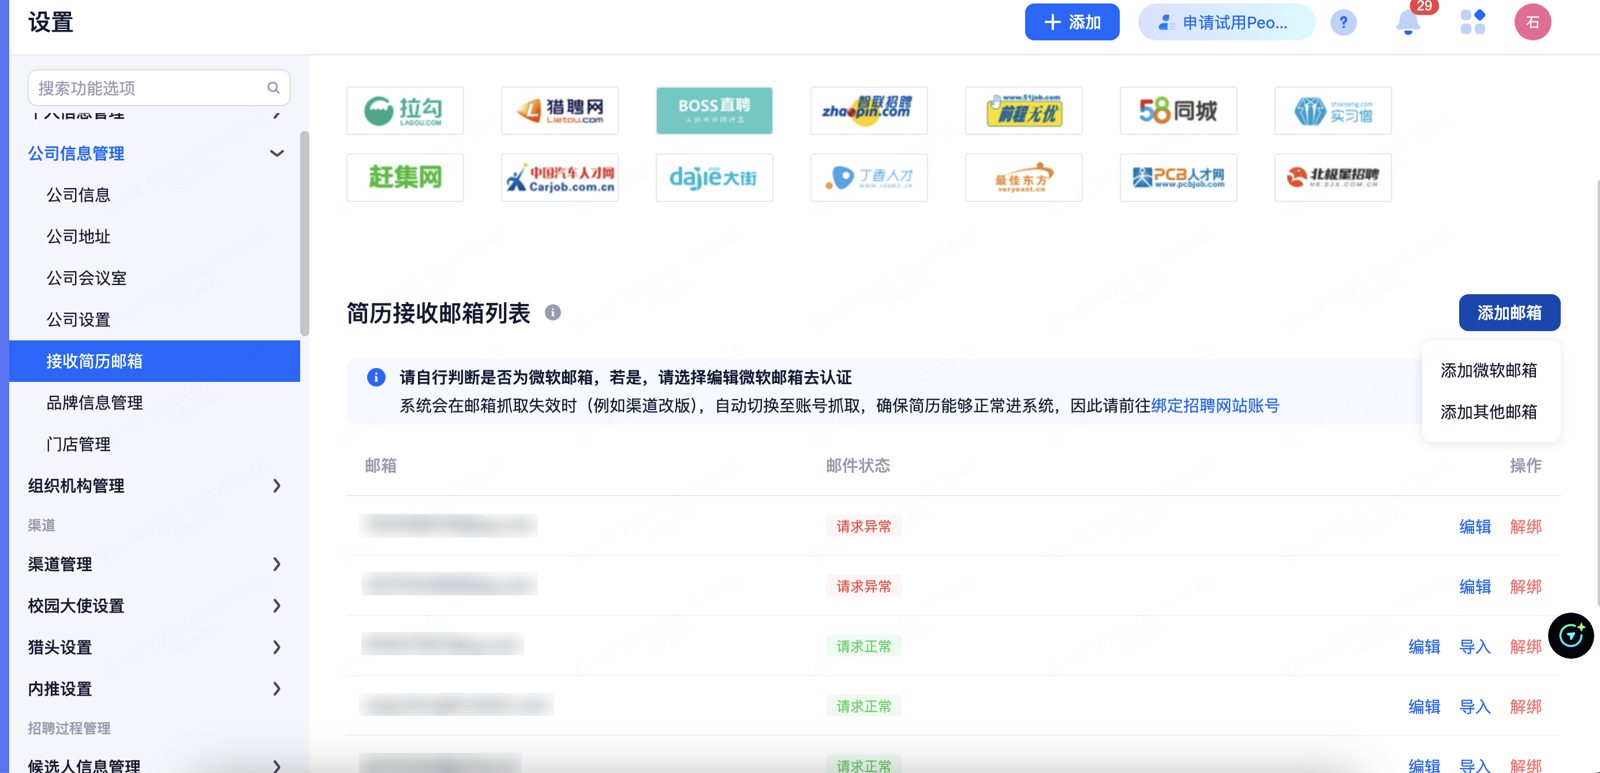
Task: Click the 邮件状态 column header
Action: click(858, 466)
